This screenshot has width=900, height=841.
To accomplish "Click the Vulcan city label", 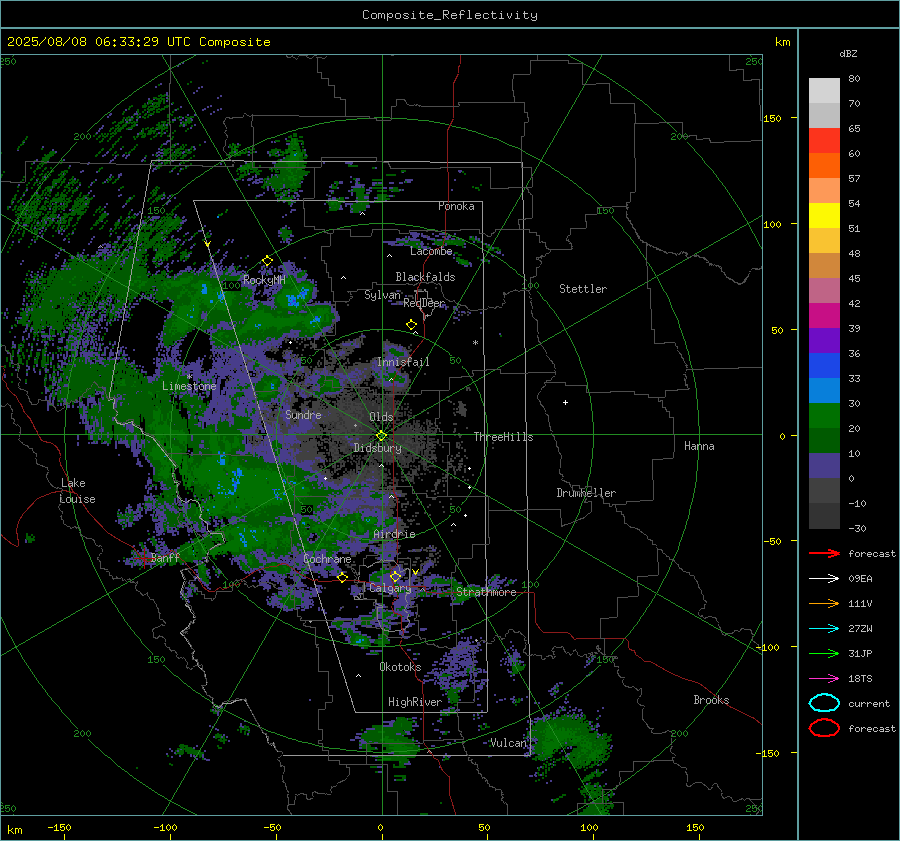I will click(x=508, y=743).
